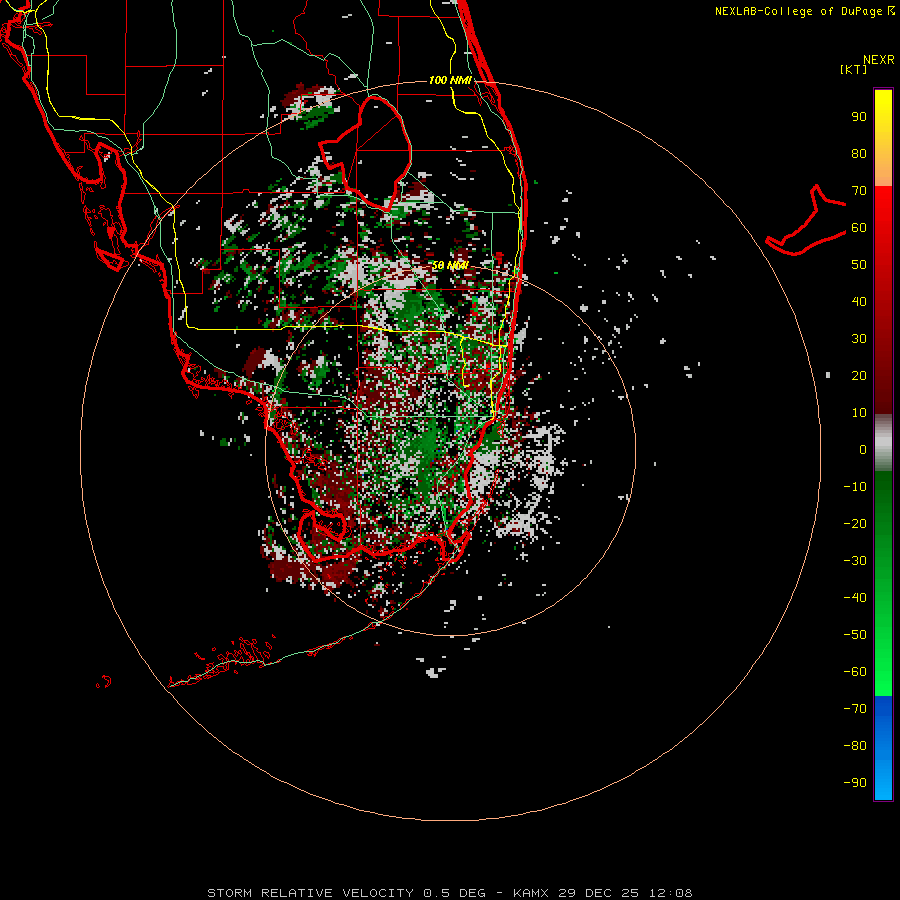Image resolution: width=900 pixels, height=900 pixels.
Task: Click the positive 10 value on the velocity scale
Action: pyautogui.click(x=859, y=413)
